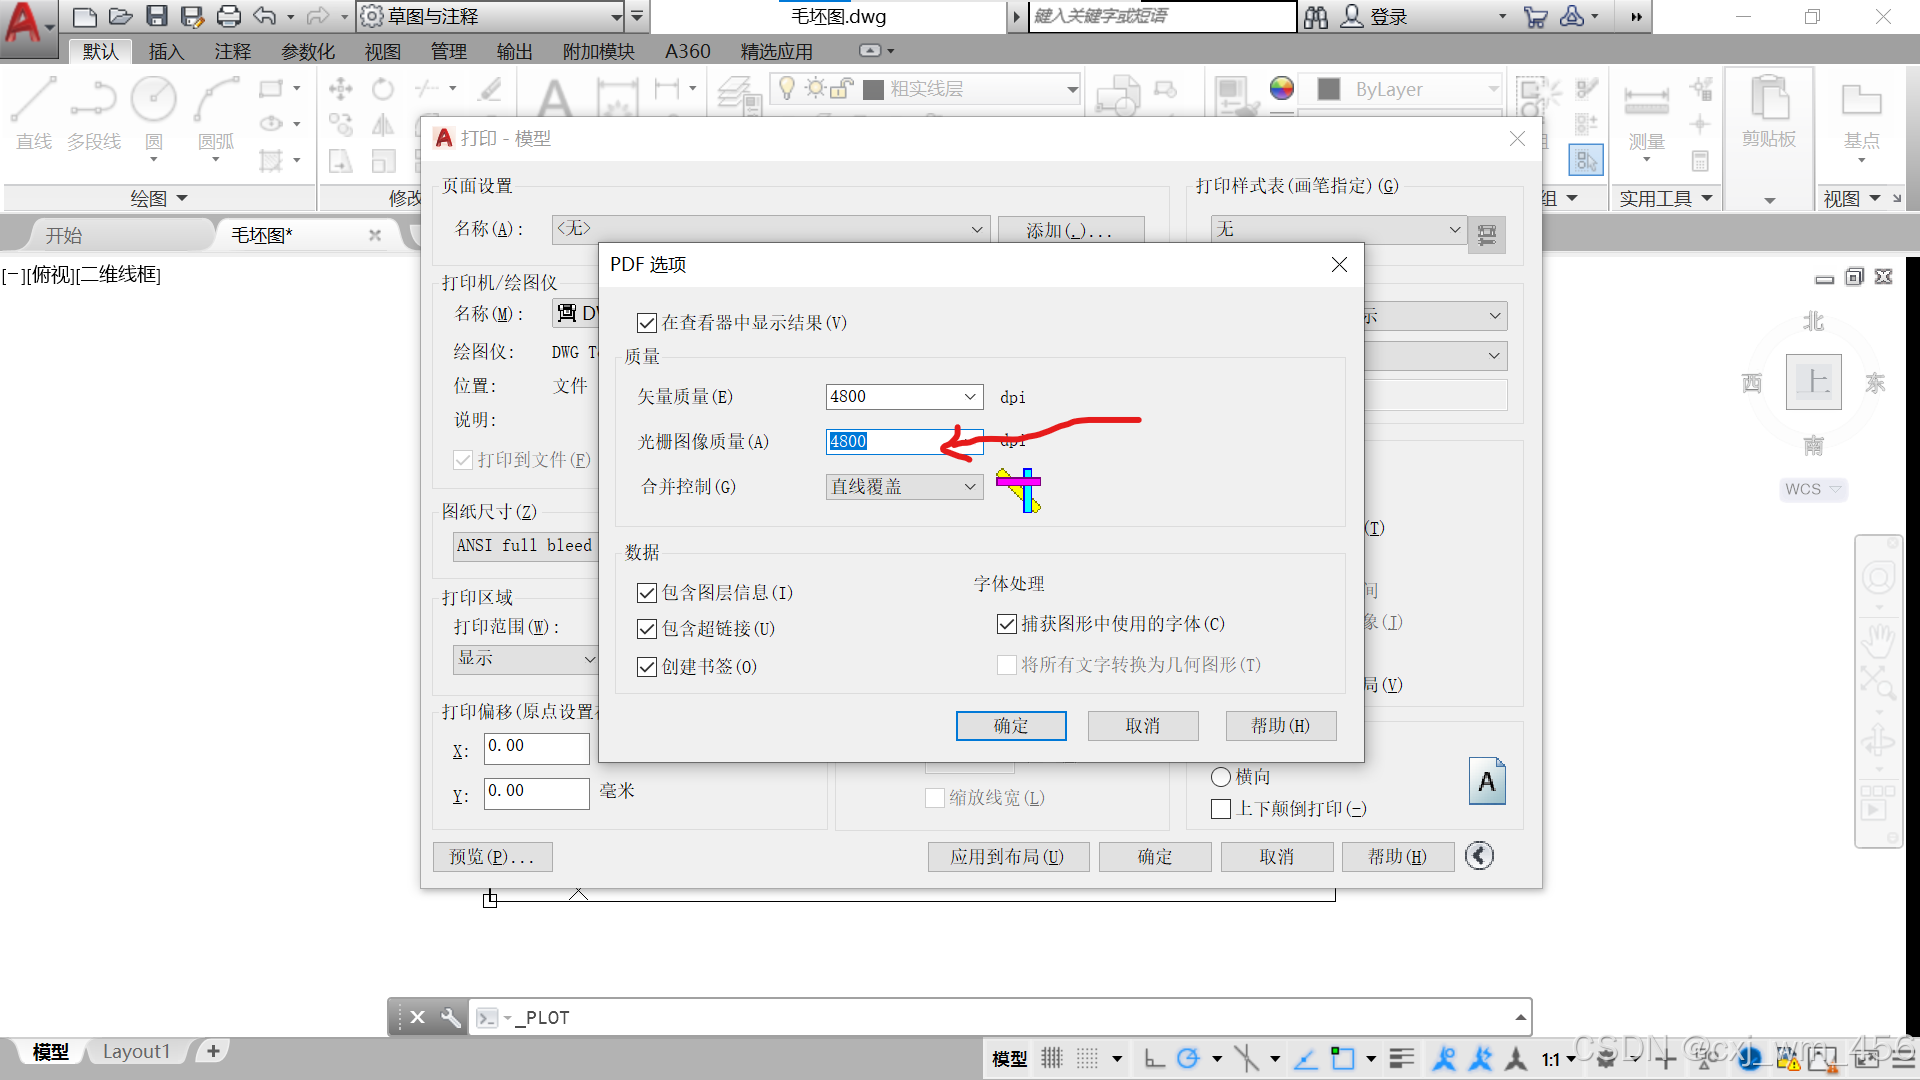Viewport: 1920px width, 1080px height.
Task: Toggle 包含超链接 checkbox
Action: [x=647, y=629]
